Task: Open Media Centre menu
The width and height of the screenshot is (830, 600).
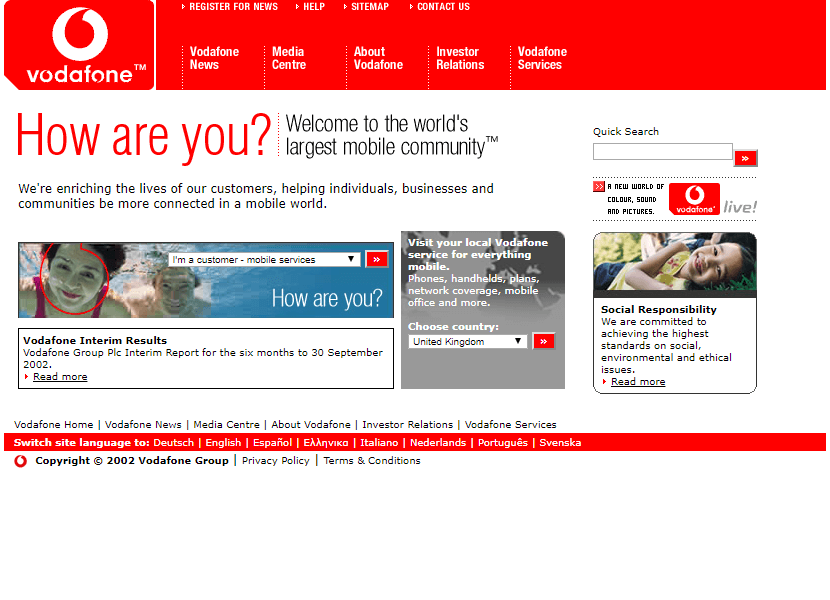Action: click(289, 58)
